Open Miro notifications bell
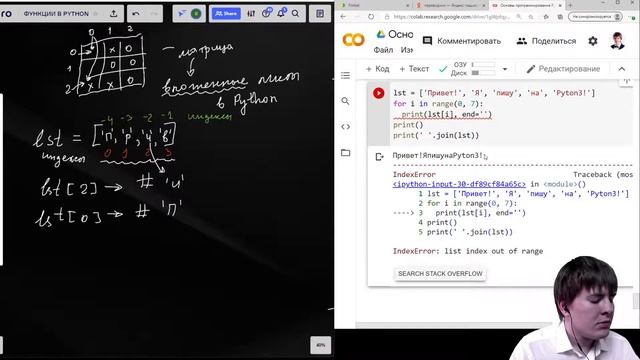Viewport: 640px width, 360px height. click(281, 13)
